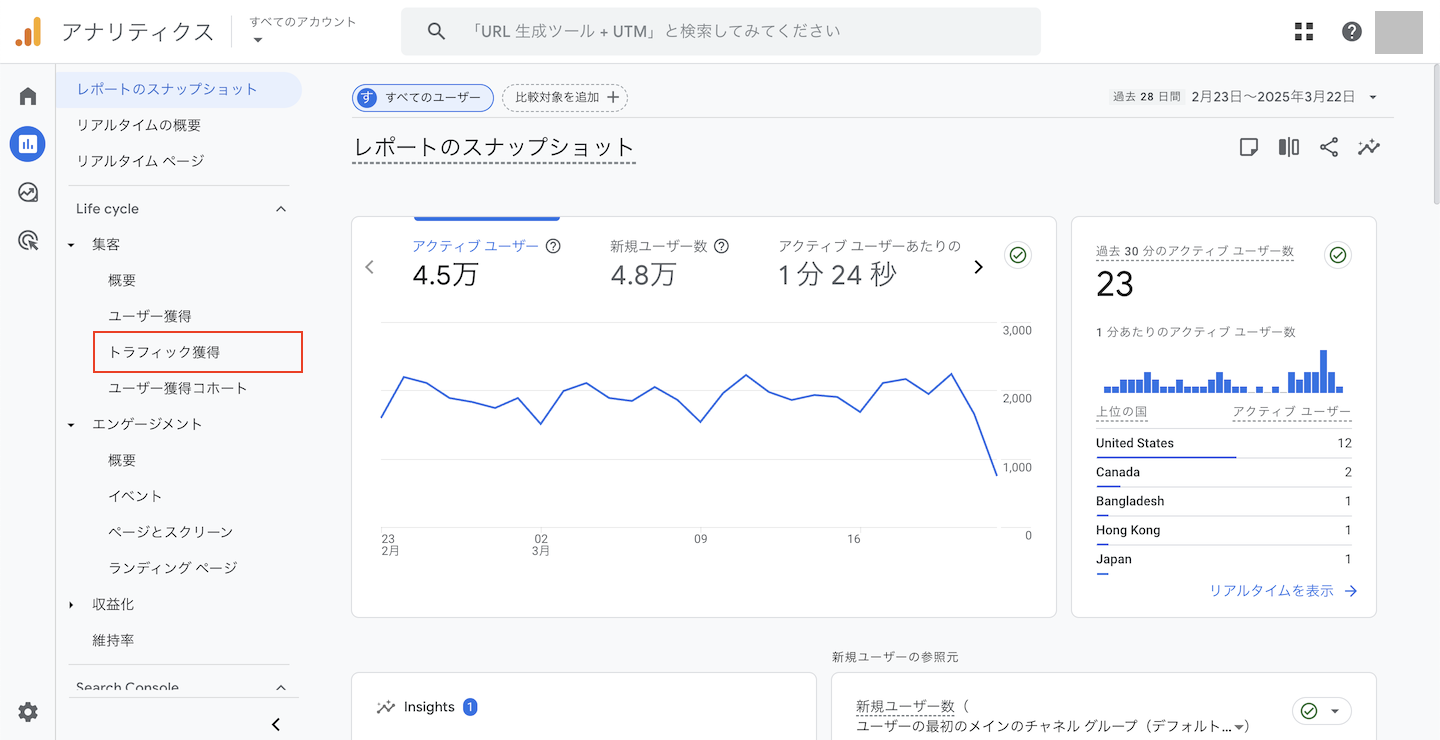Open エンゲージメント 概要 report

tap(122, 461)
